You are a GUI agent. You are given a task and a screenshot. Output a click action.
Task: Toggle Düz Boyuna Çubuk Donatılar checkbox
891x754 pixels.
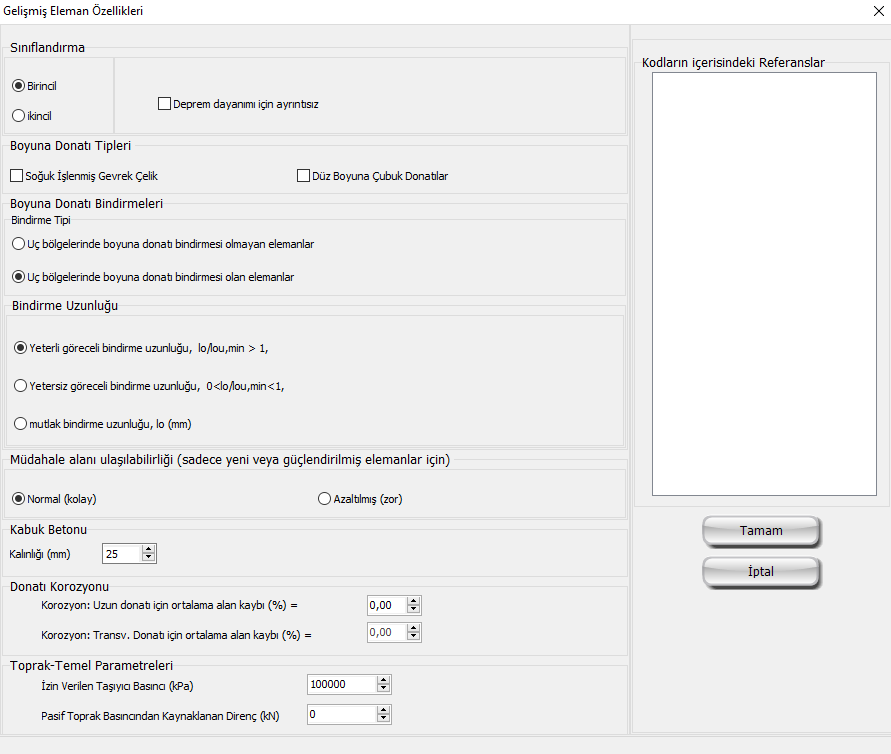pyautogui.click(x=304, y=176)
